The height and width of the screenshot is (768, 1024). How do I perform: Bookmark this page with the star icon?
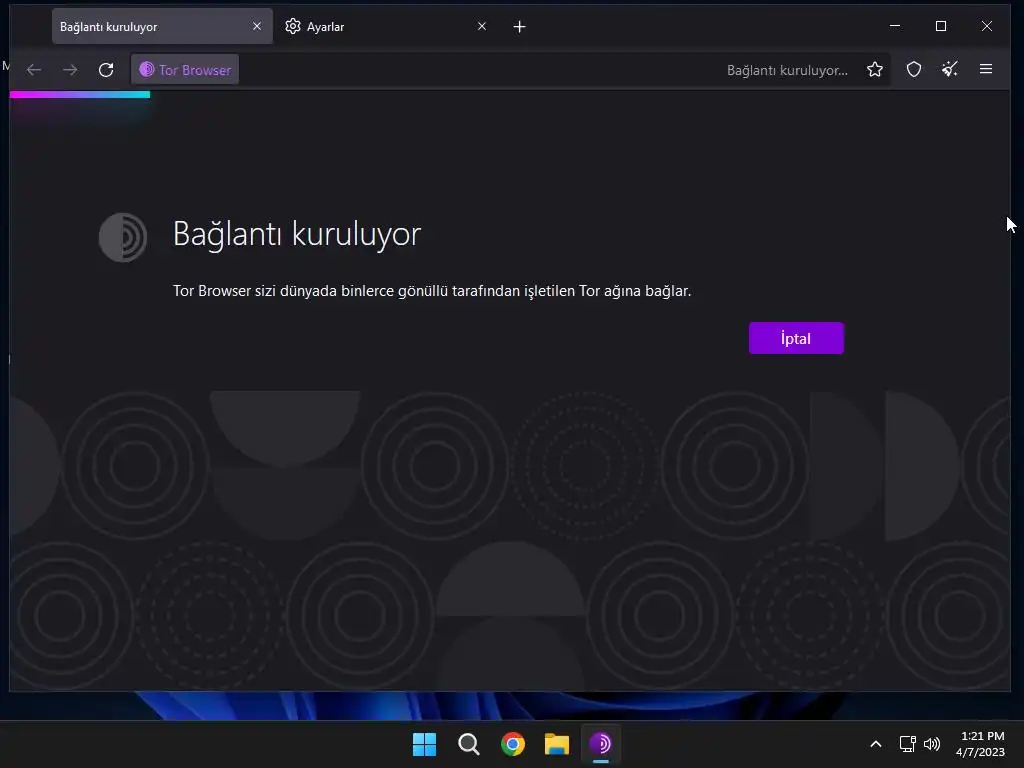pos(875,70)
